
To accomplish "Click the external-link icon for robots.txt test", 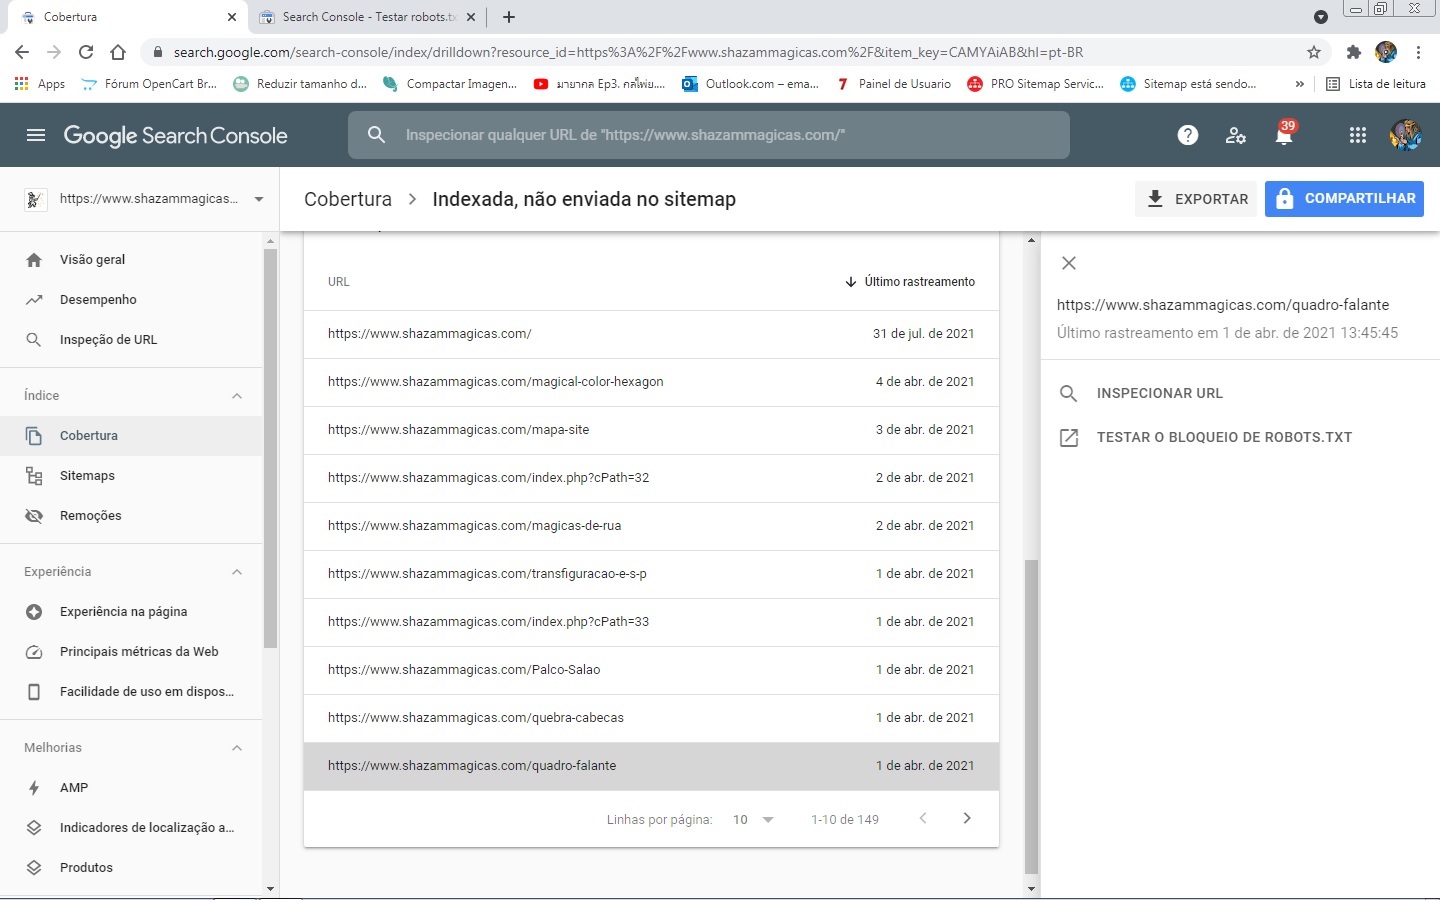I will click(1069, 437).
